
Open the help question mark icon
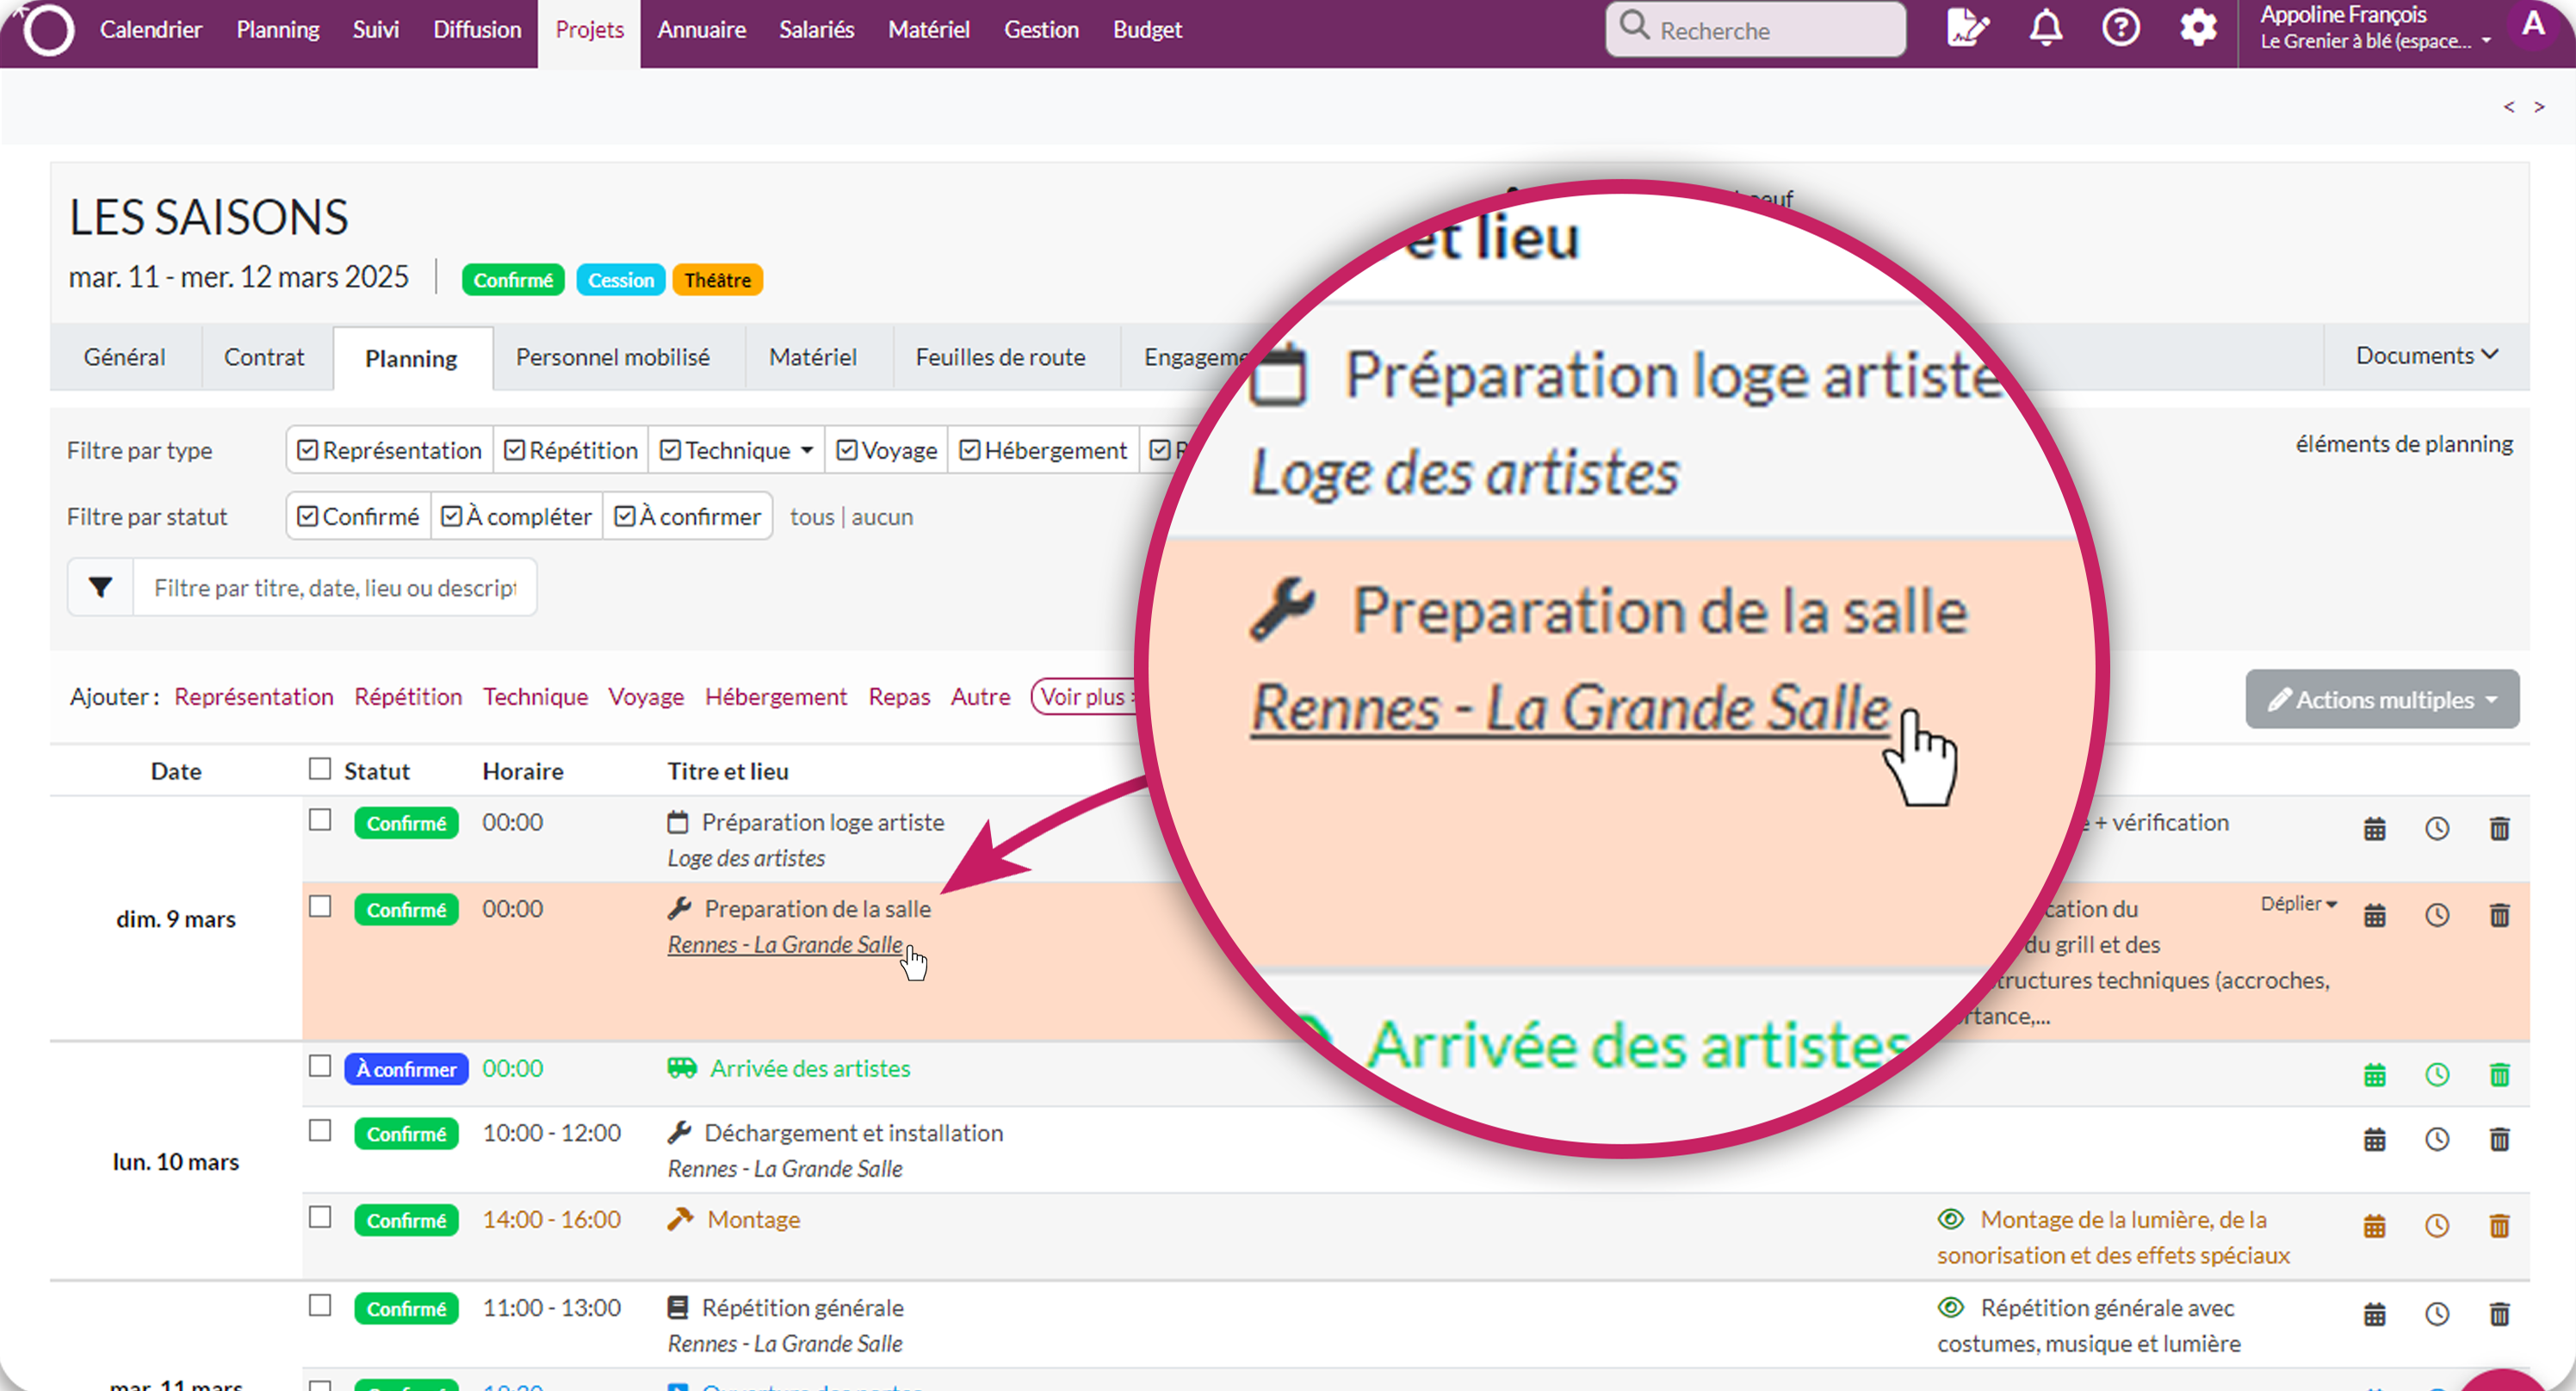coord(2120,28)
